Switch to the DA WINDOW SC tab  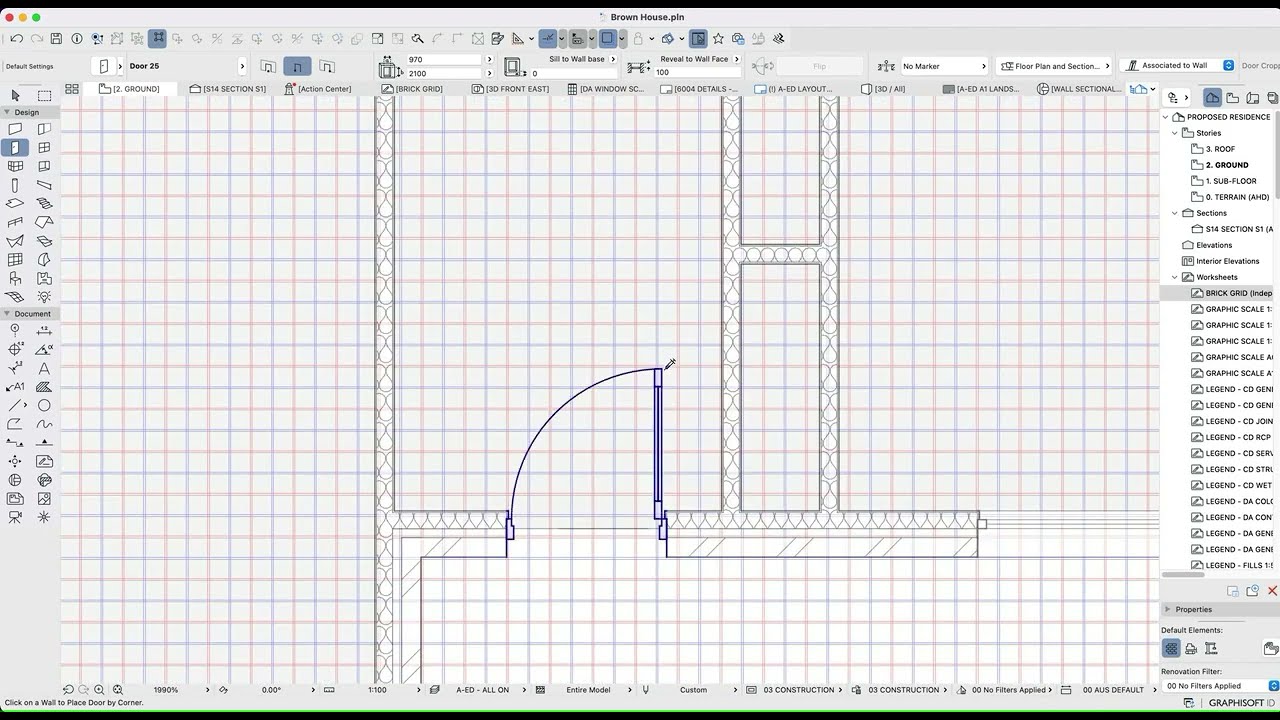[606, 89]
